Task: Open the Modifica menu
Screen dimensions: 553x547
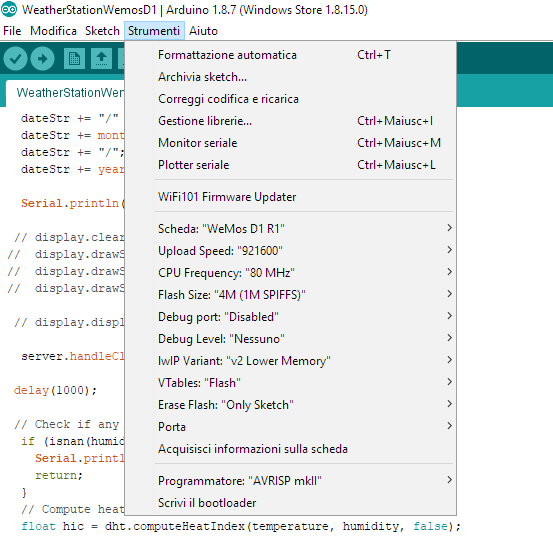Action: pos(53,31)
